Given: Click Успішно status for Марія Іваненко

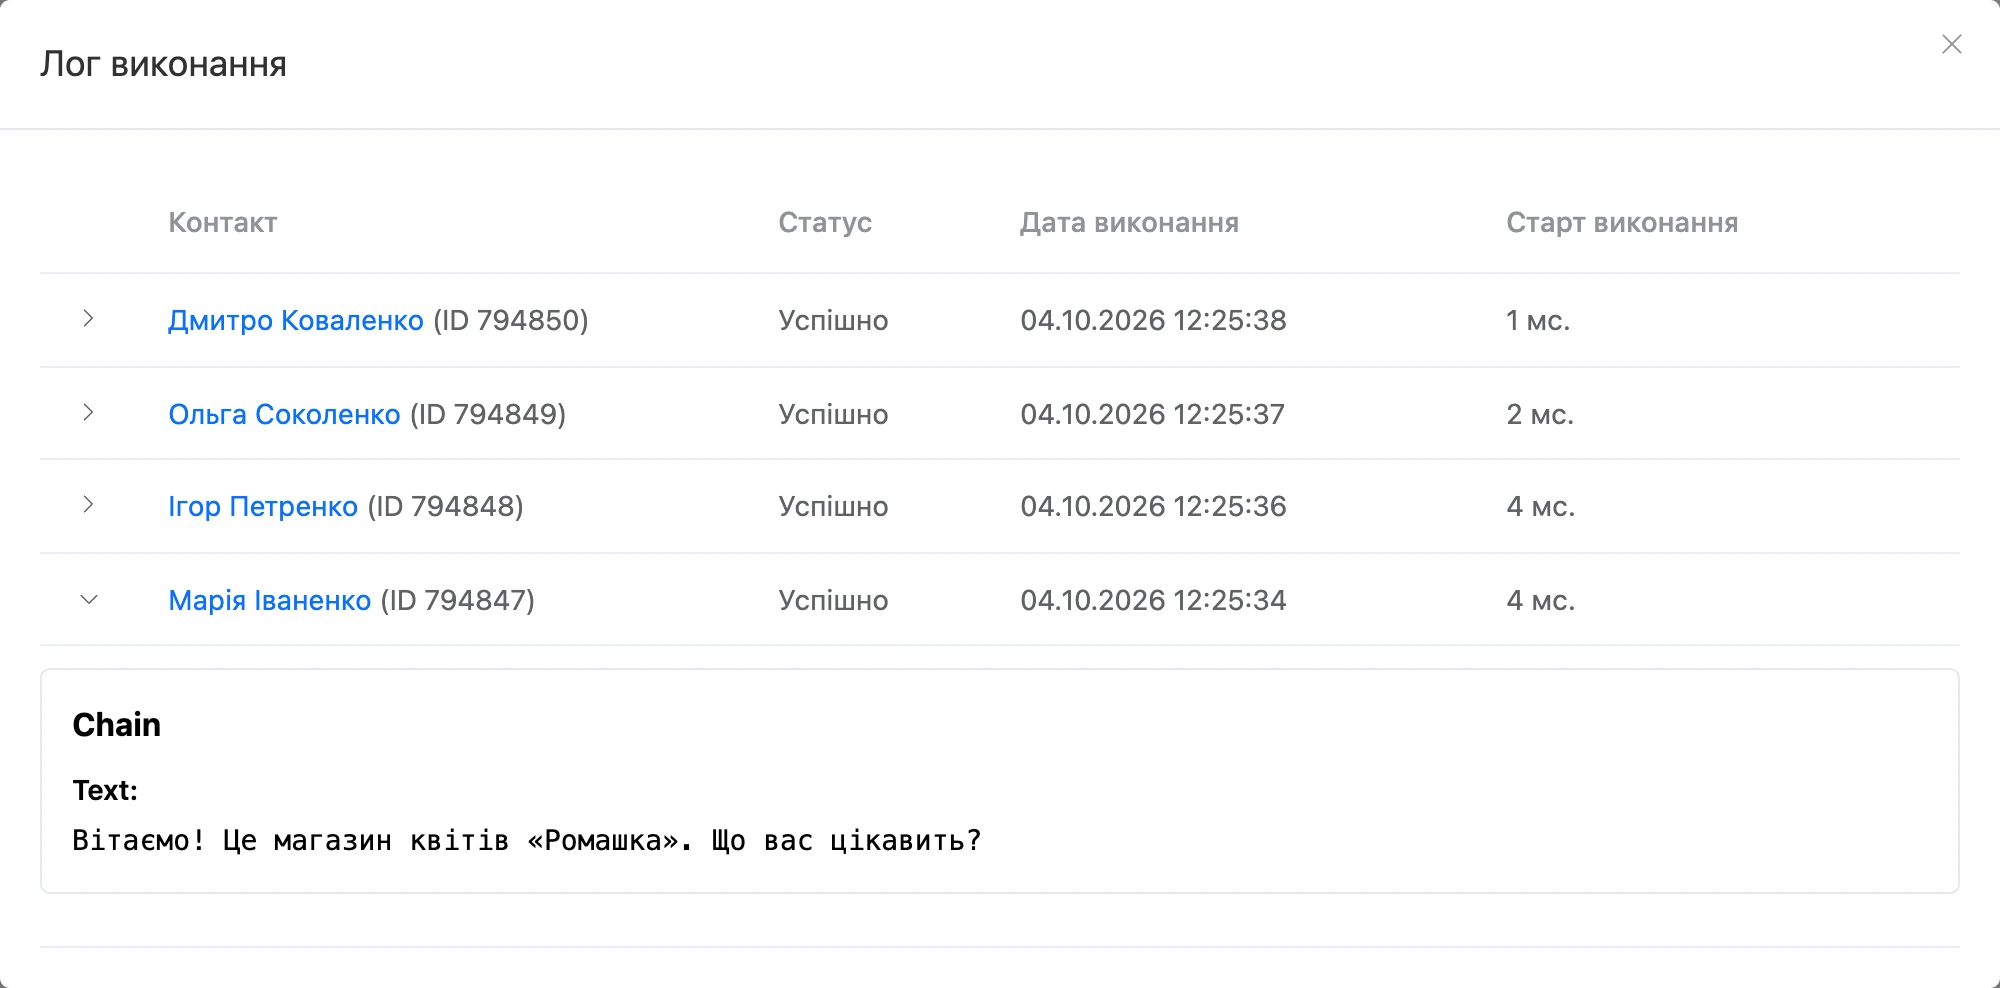Looking at the screenshot, I should (x=833, y=601).
